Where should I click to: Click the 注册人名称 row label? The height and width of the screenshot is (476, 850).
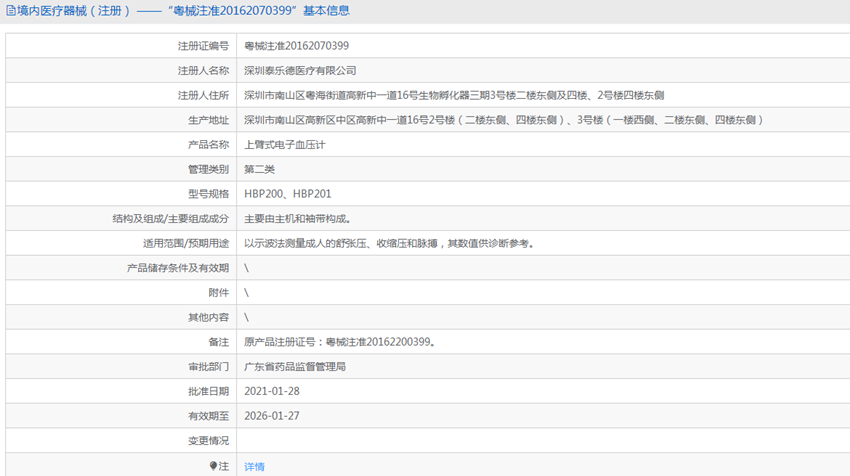click(x=203, y=70)
